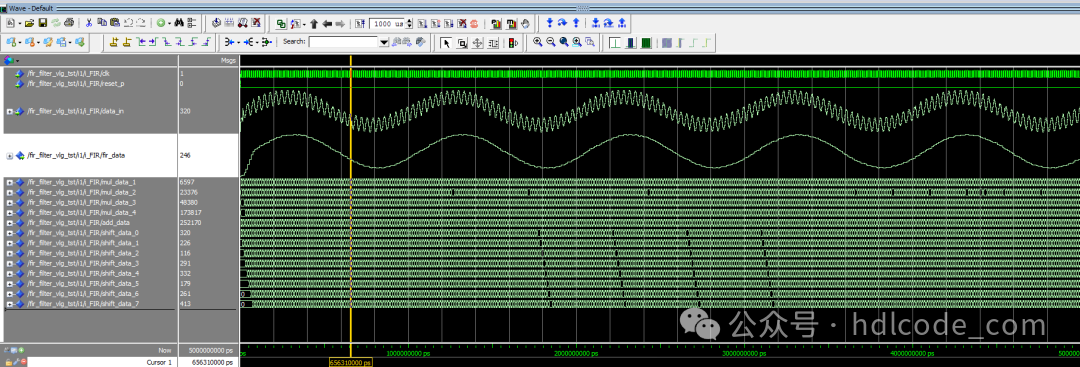Click the Delete Cursor icon
Screen dimensions: 1080x367
point(126,42)
